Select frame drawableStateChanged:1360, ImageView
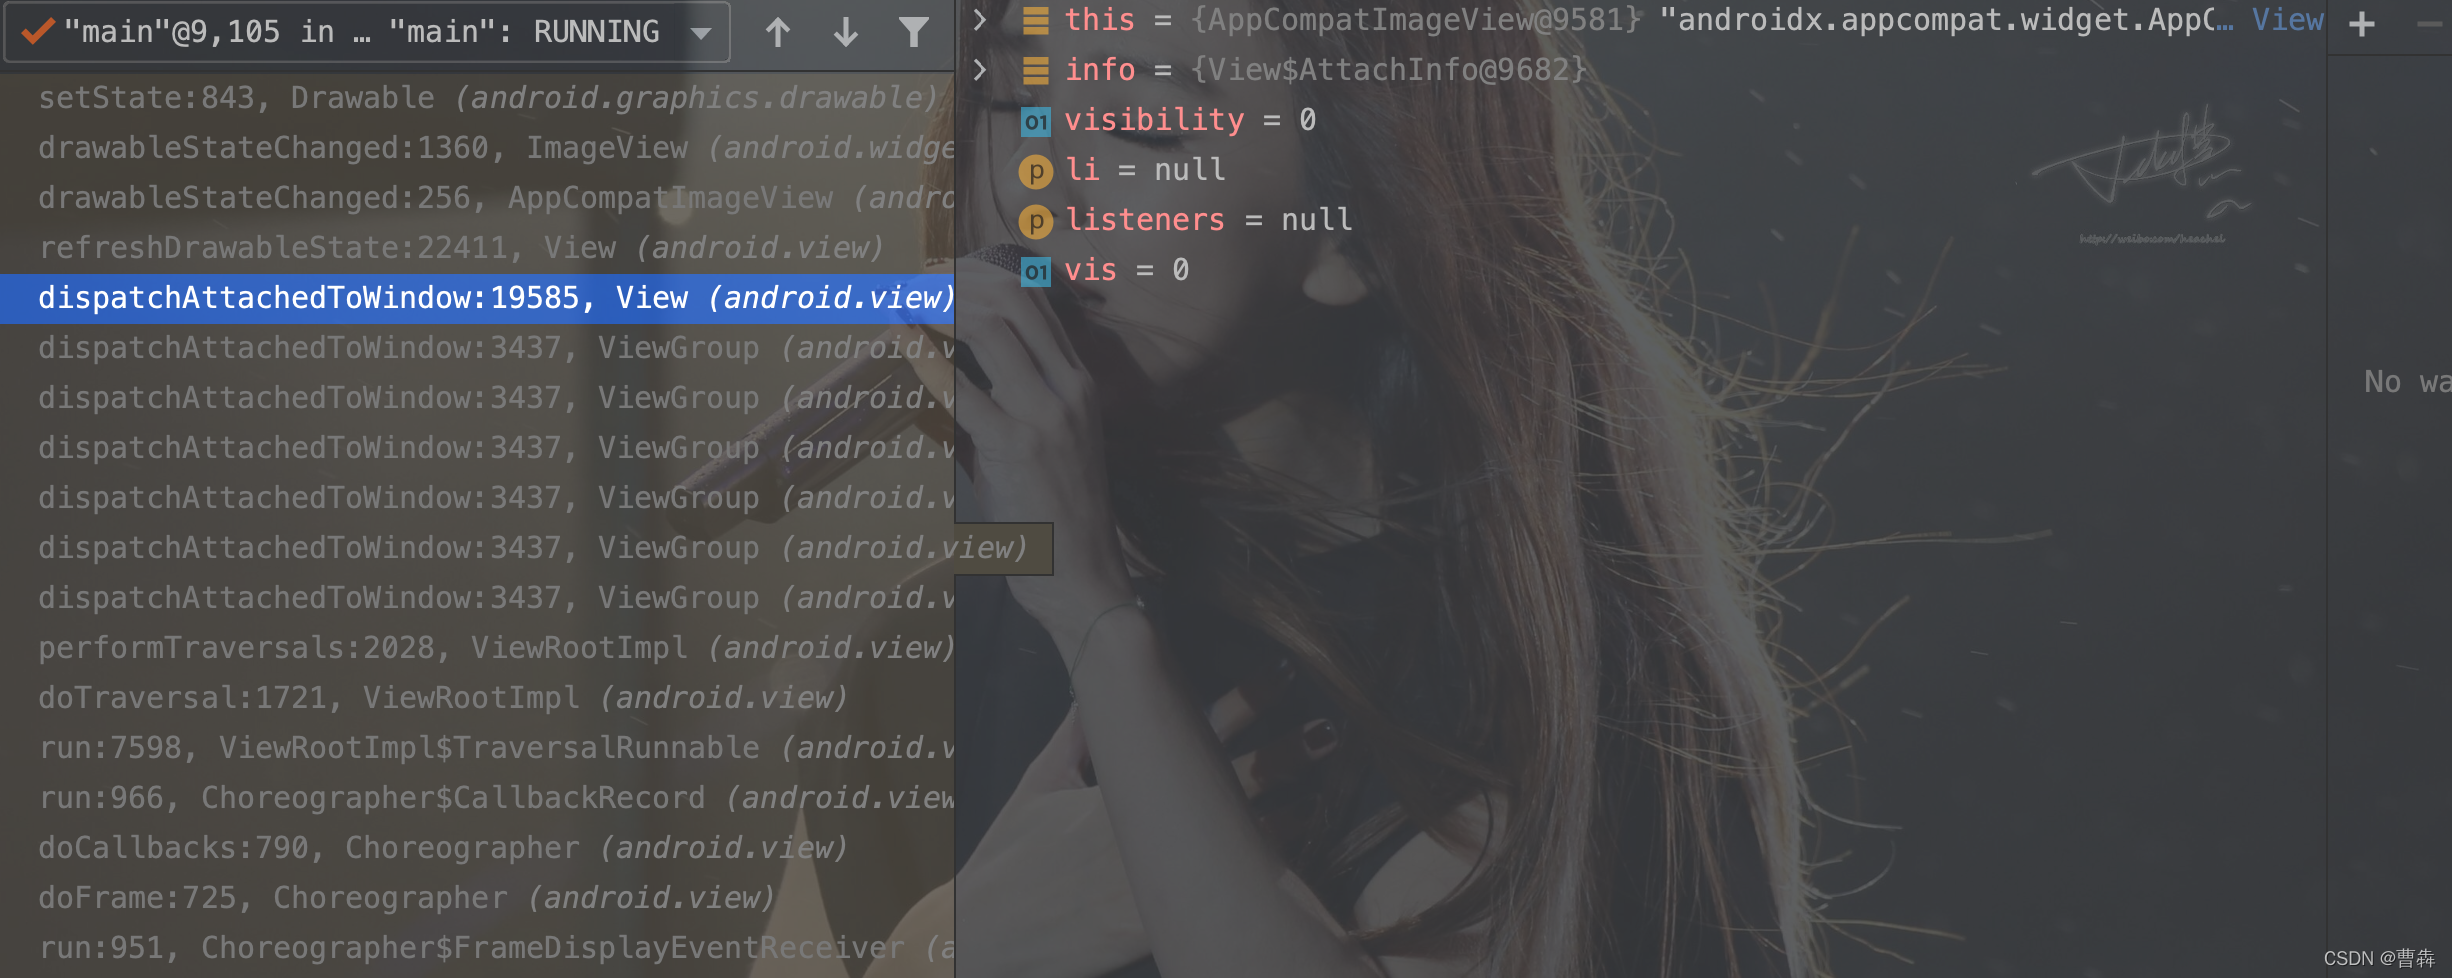 477,148
